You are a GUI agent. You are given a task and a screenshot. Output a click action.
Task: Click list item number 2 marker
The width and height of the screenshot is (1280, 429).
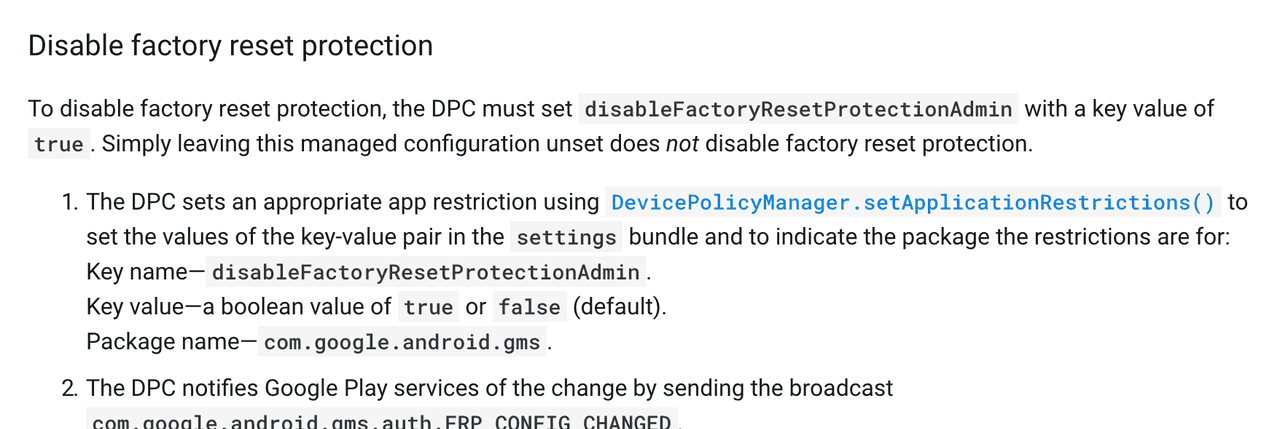pos(69,388)
